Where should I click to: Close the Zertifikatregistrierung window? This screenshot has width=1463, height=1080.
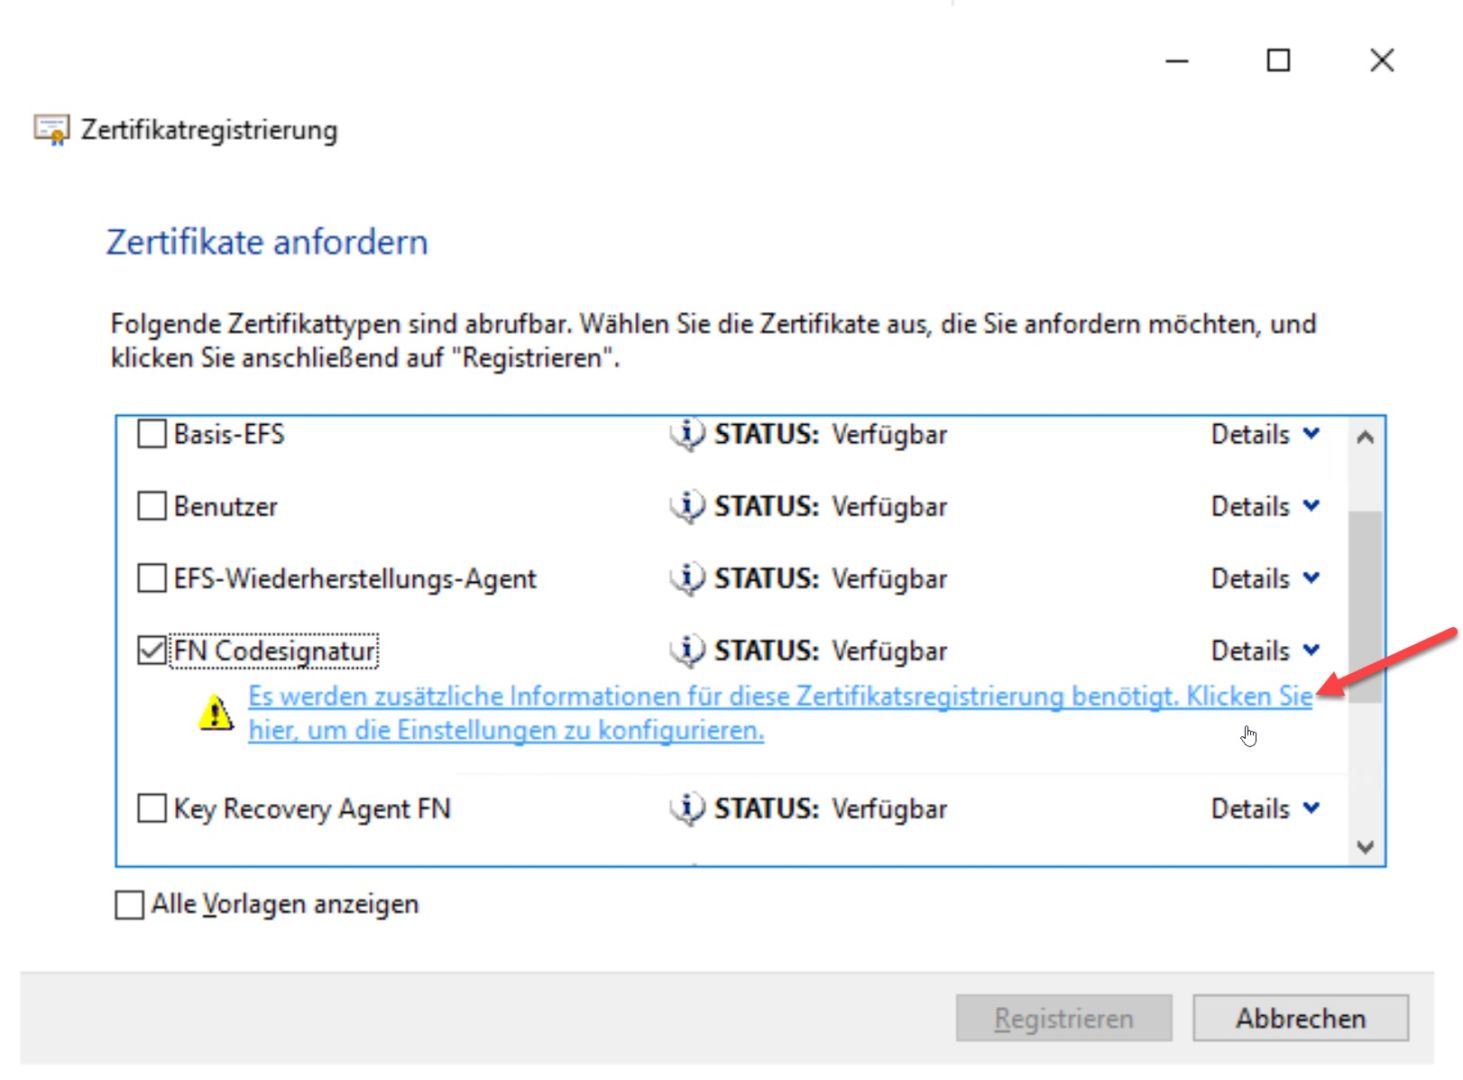point(1382,61)
